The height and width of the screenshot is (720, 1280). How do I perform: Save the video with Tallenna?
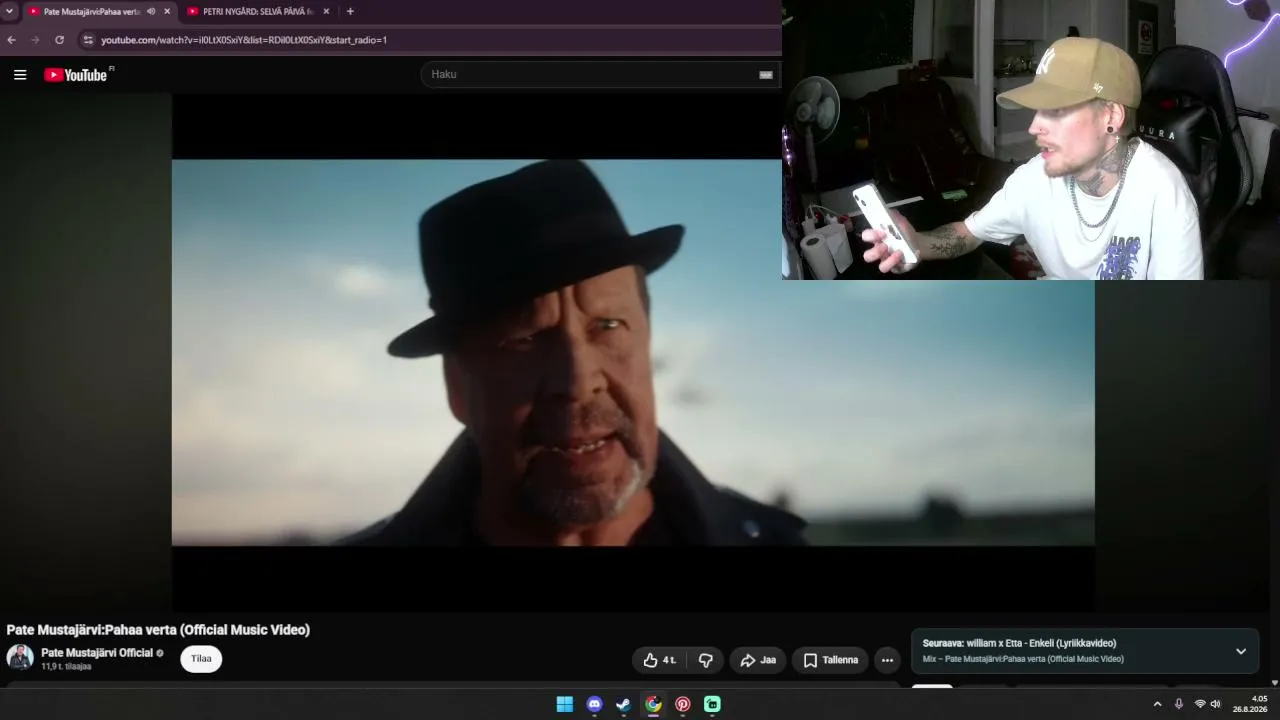(830, 660)
